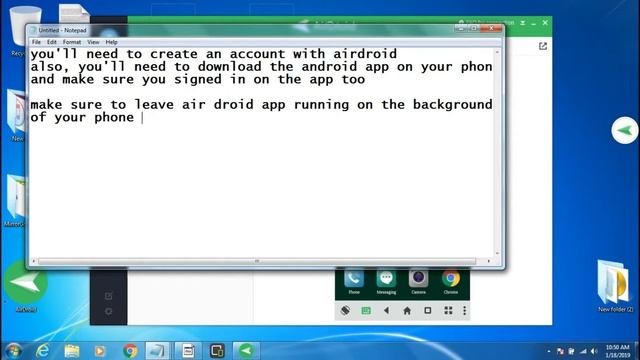The height and width of the screenshot is (360, 640).
Task: Click the pop-out window icon in AirDroid
Action: pos(542,46)
